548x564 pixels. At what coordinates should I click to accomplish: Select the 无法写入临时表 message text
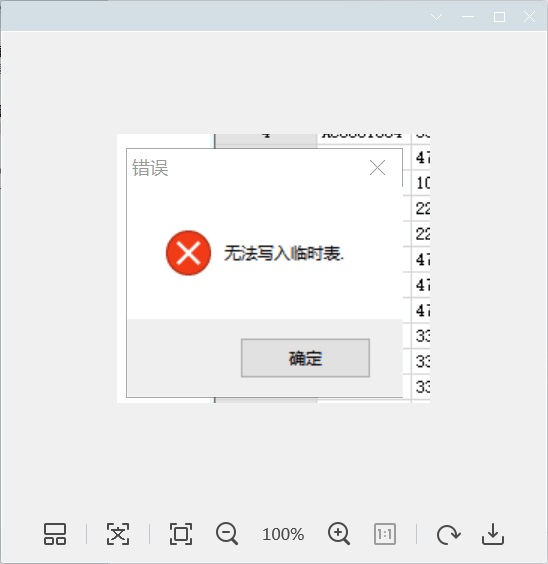click(x=284, y=253)
